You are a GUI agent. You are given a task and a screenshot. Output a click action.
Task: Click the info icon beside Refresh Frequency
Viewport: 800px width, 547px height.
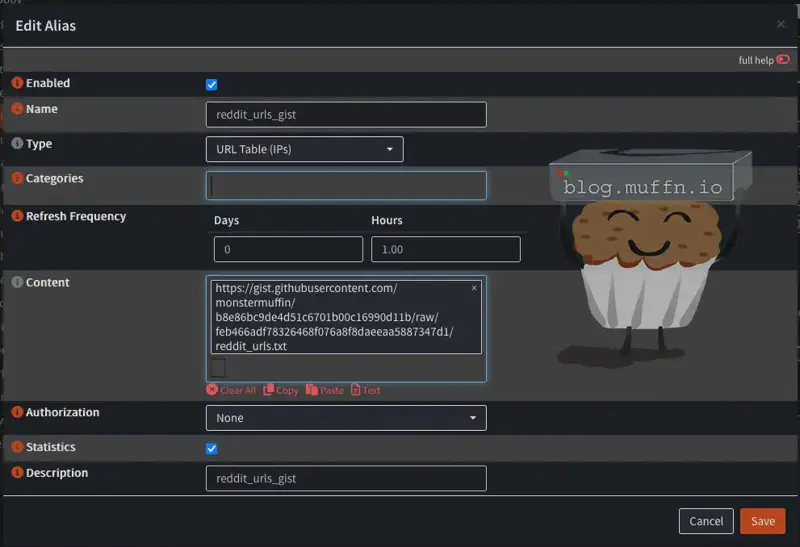click(x=17, y=216)
